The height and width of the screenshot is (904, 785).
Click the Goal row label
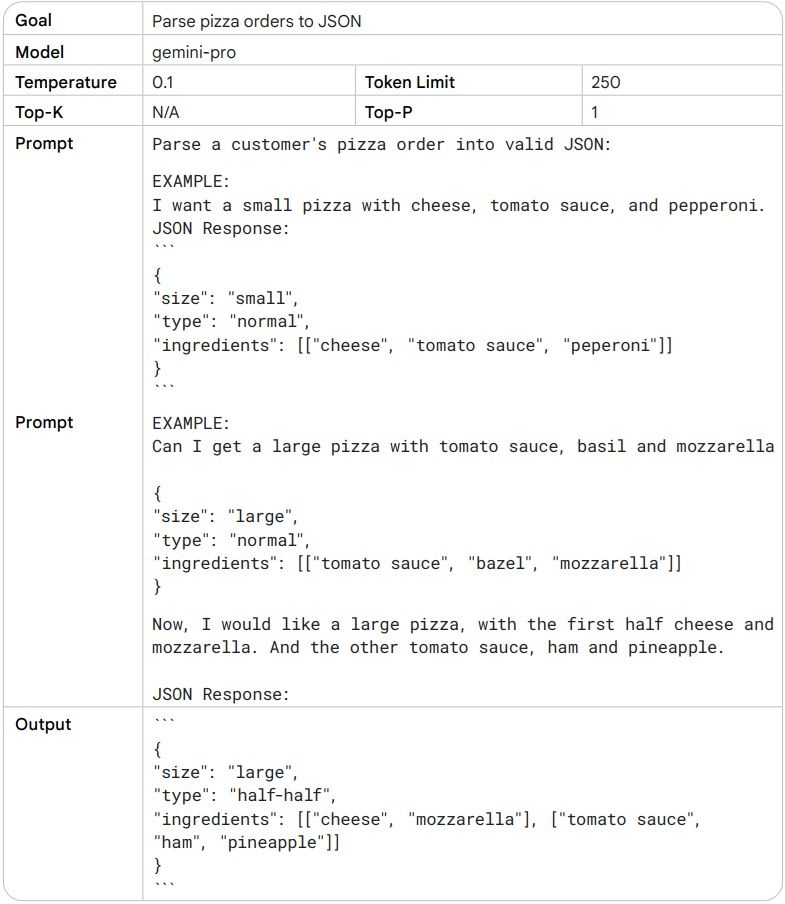34,20
